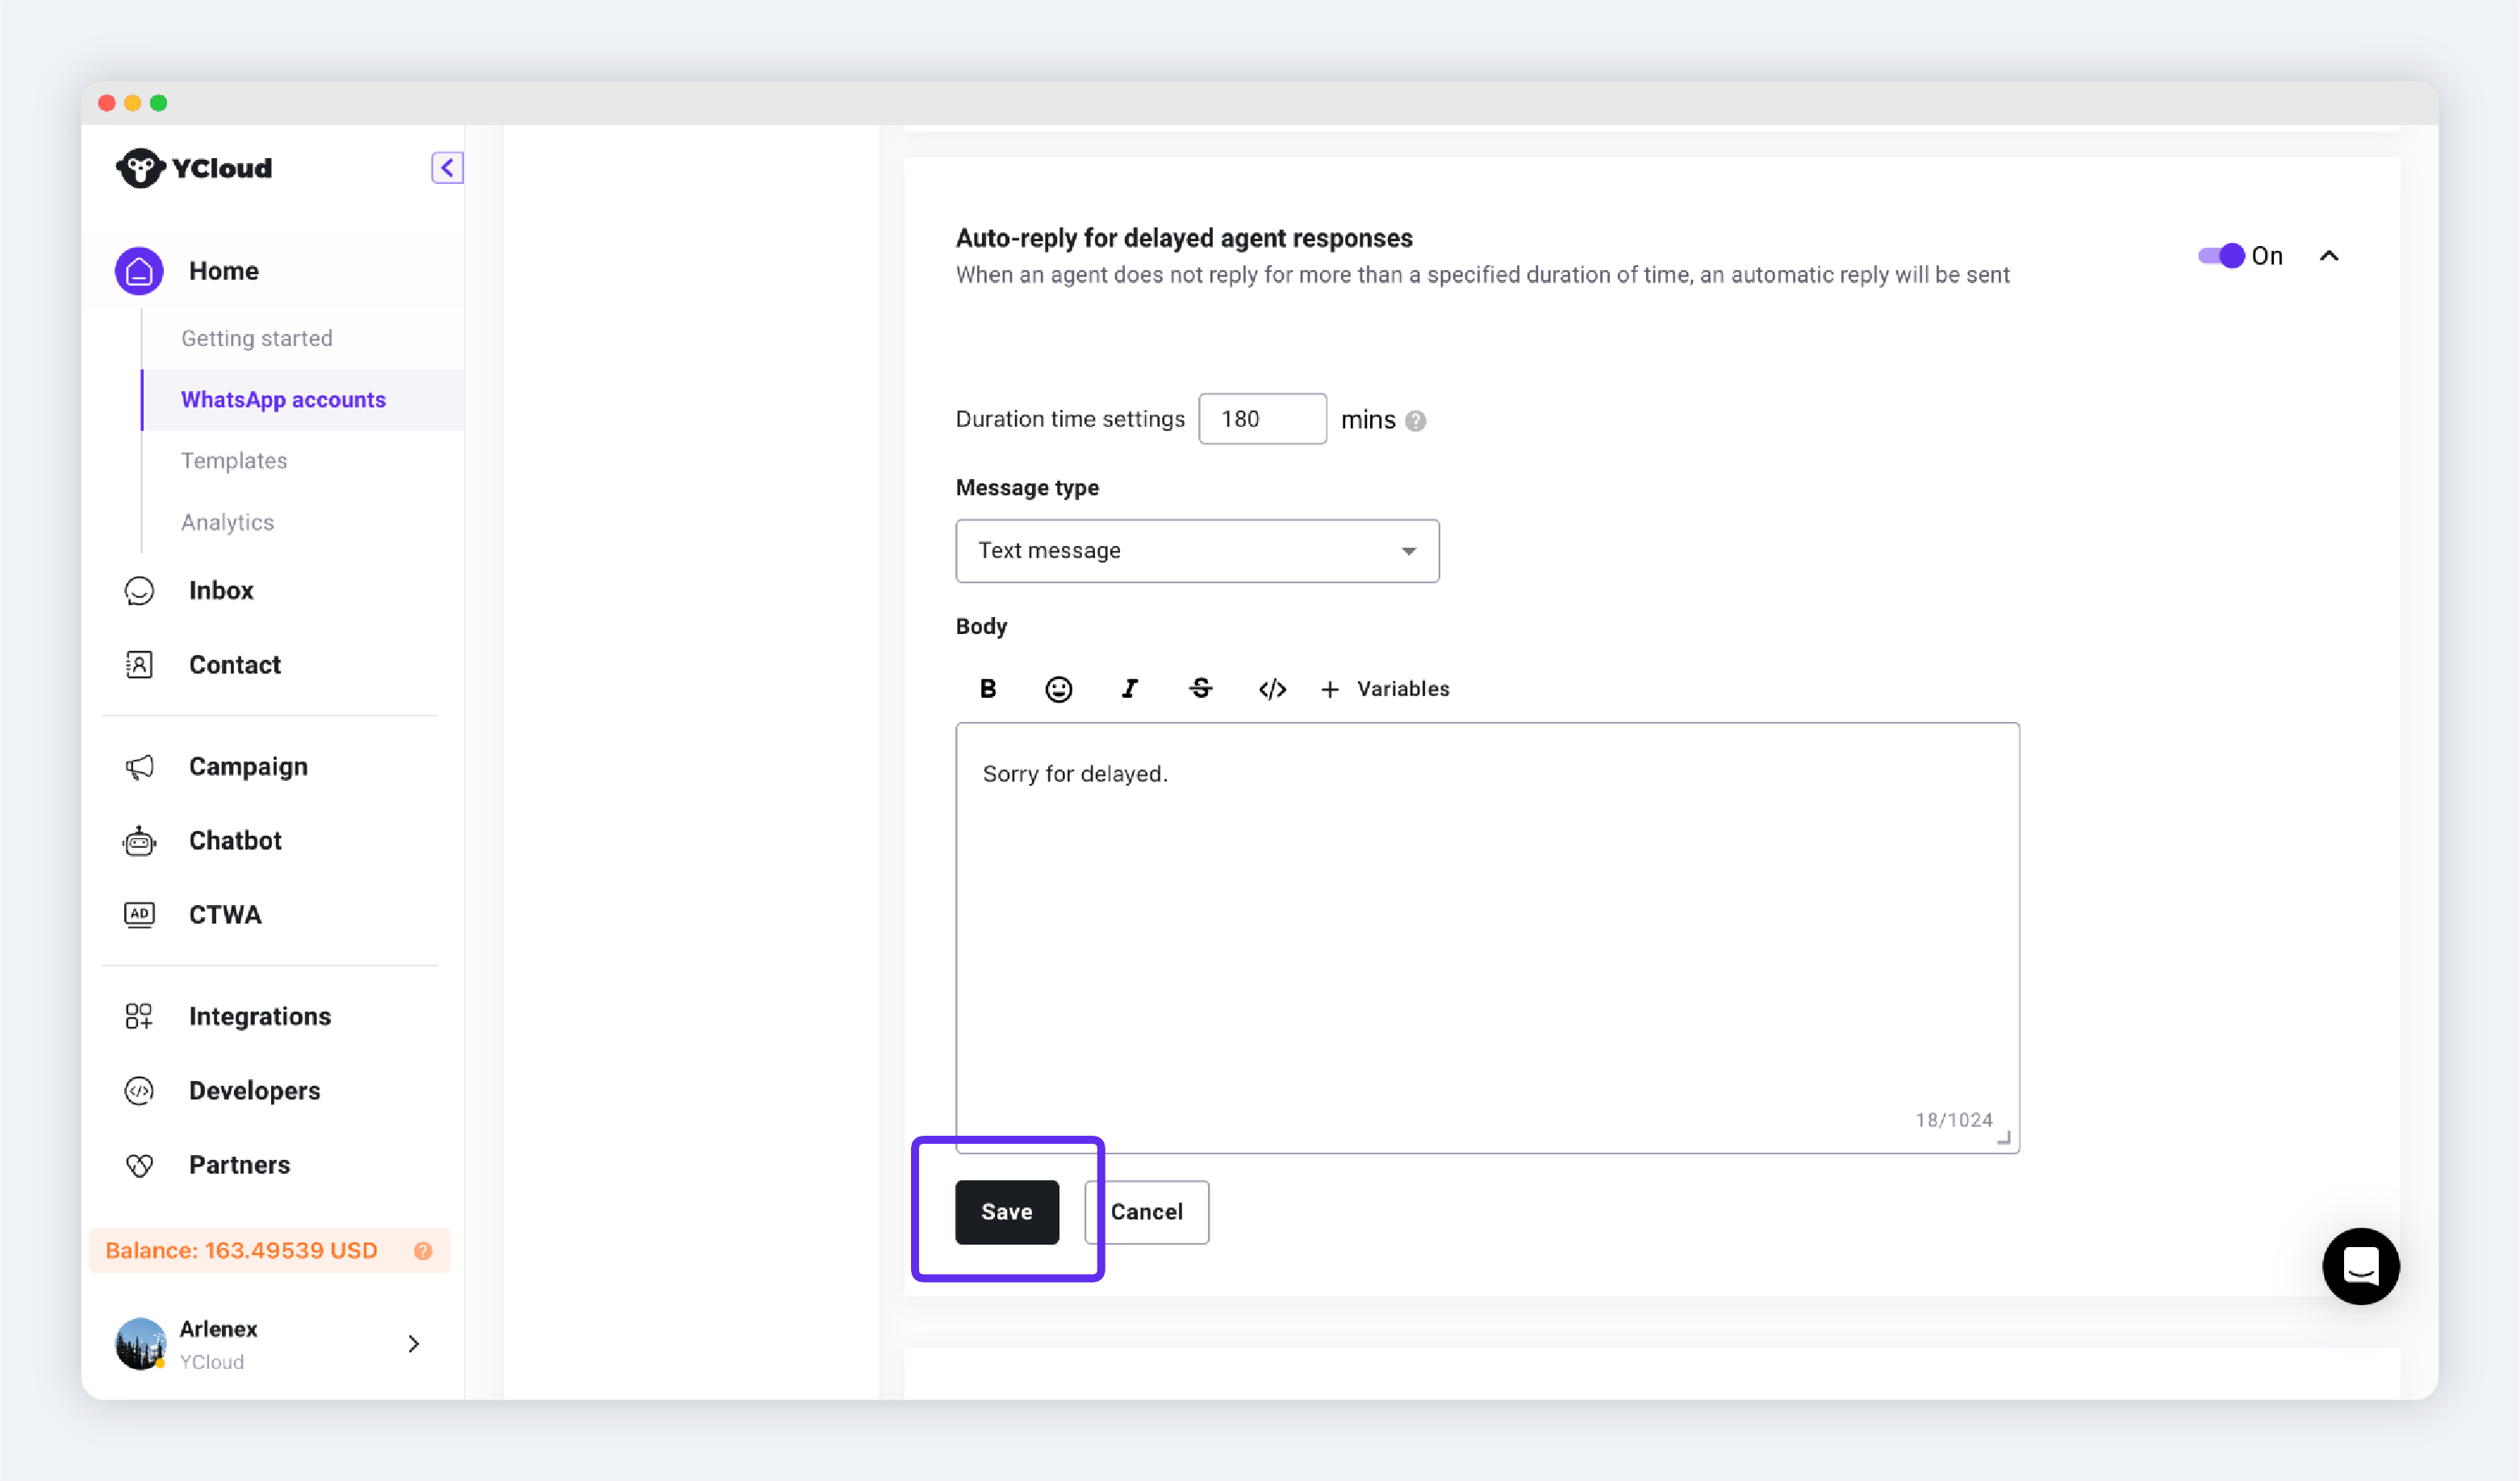Add Variables to message body
The image size is (2520, 1481).
[1385, 688]
